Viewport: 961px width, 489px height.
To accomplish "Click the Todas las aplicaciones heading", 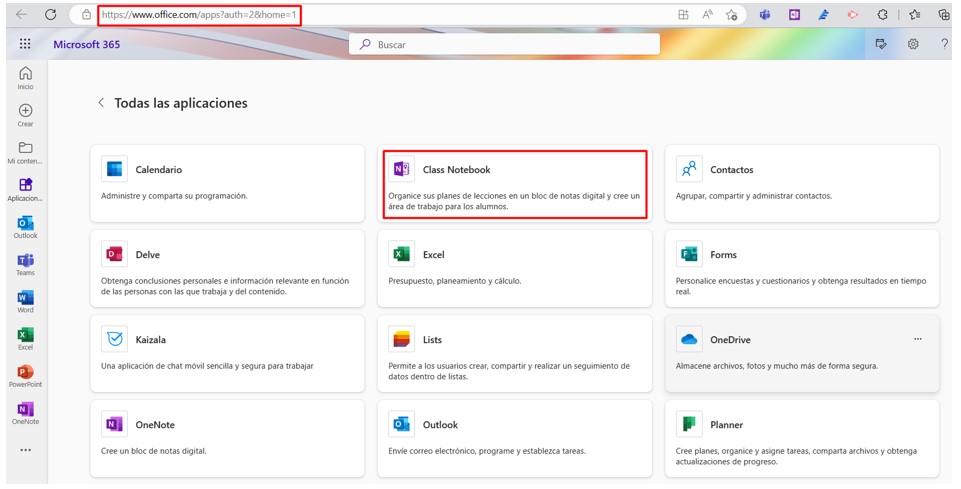I will (x=181, y=103).
